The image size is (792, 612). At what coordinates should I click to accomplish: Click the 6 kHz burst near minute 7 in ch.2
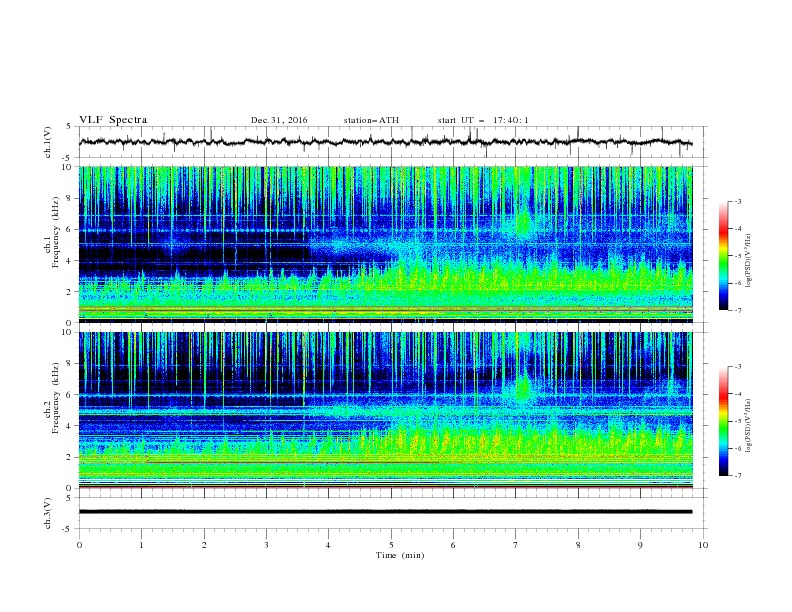[x=522, y=387]
